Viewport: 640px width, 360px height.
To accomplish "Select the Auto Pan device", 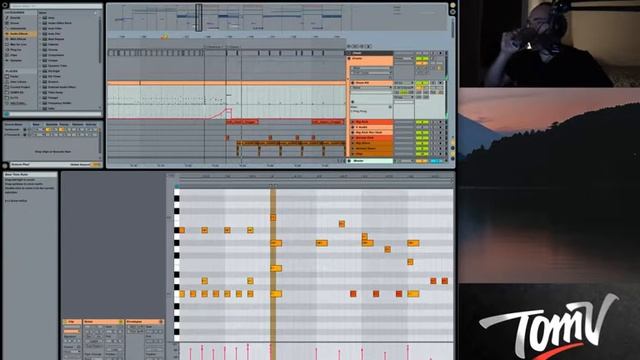I will click(55, 34).
